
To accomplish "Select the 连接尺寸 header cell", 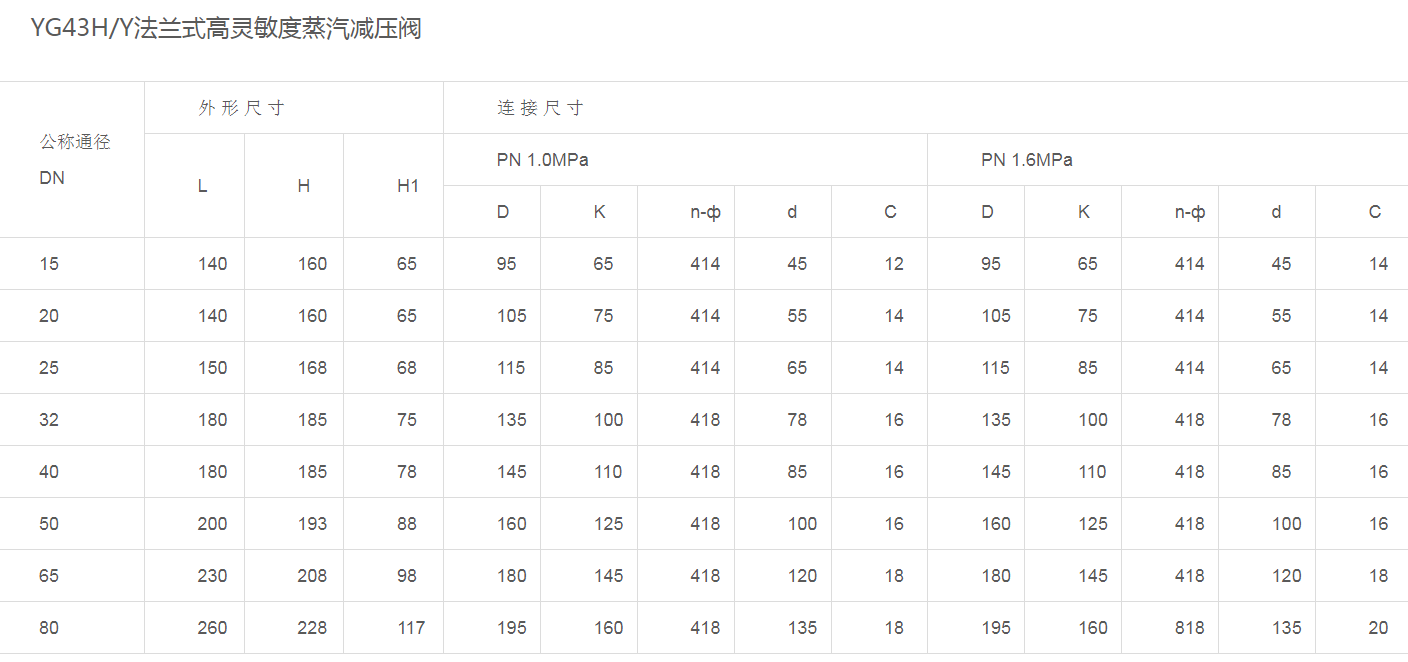I will pyautogui.click(x=540, y=108).
